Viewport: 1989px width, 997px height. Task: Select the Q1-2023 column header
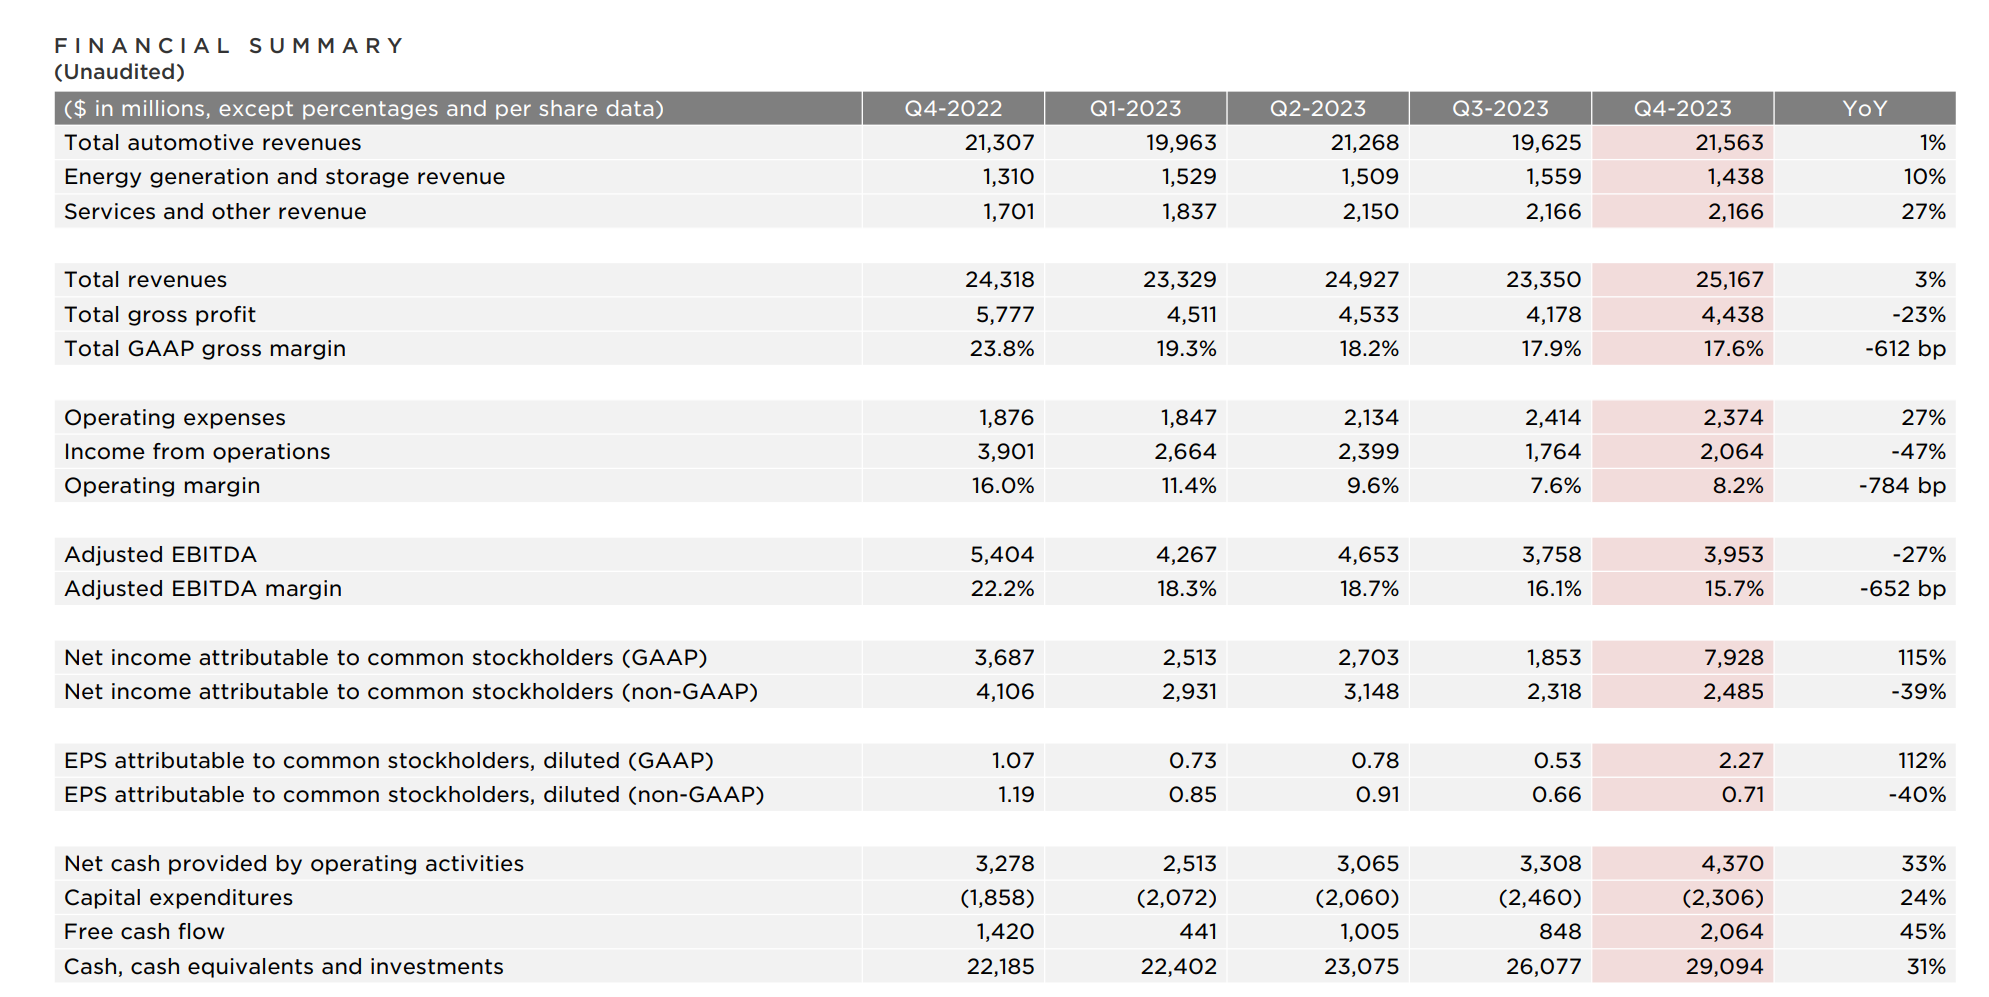(1135, 108)
